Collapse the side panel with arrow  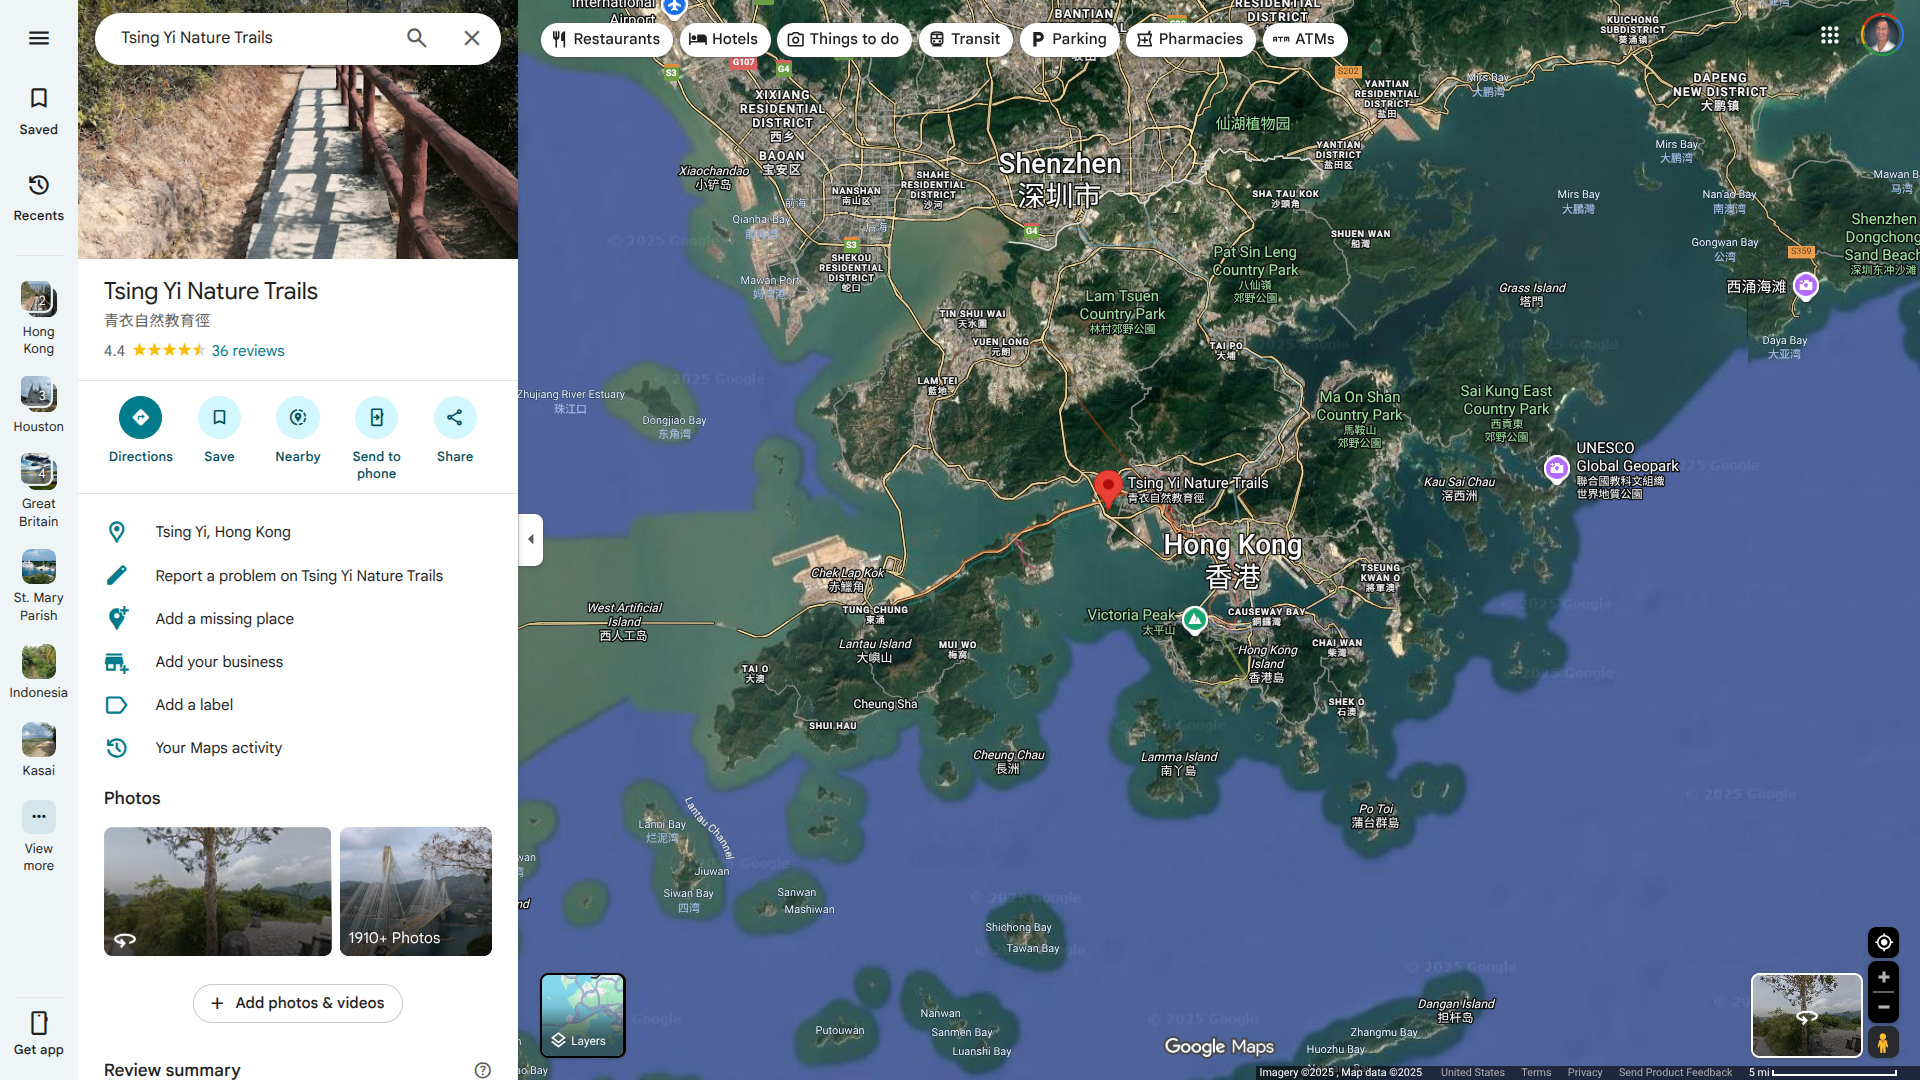tap(531, 539)
